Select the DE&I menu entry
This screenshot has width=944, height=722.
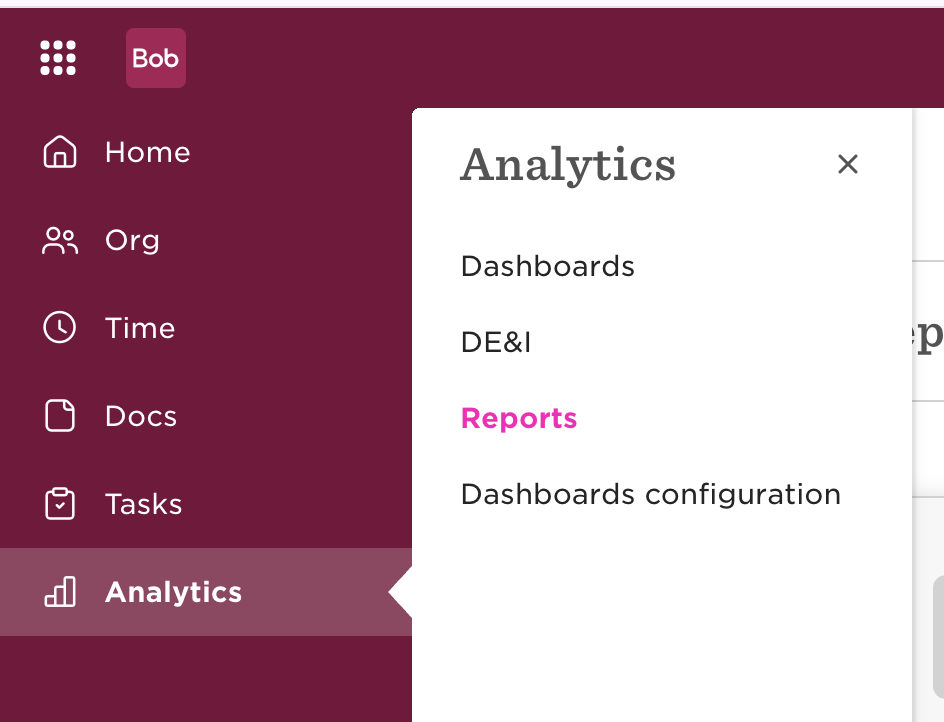(x=495, y=342)
